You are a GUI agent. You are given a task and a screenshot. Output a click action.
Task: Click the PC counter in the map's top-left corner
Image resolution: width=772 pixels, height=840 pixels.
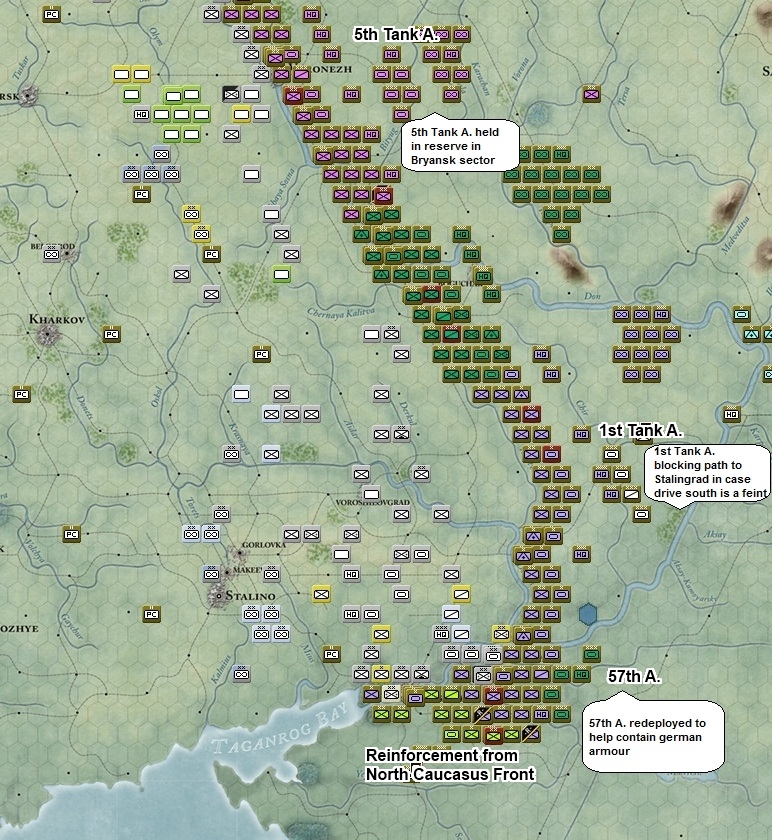(51, 14)
